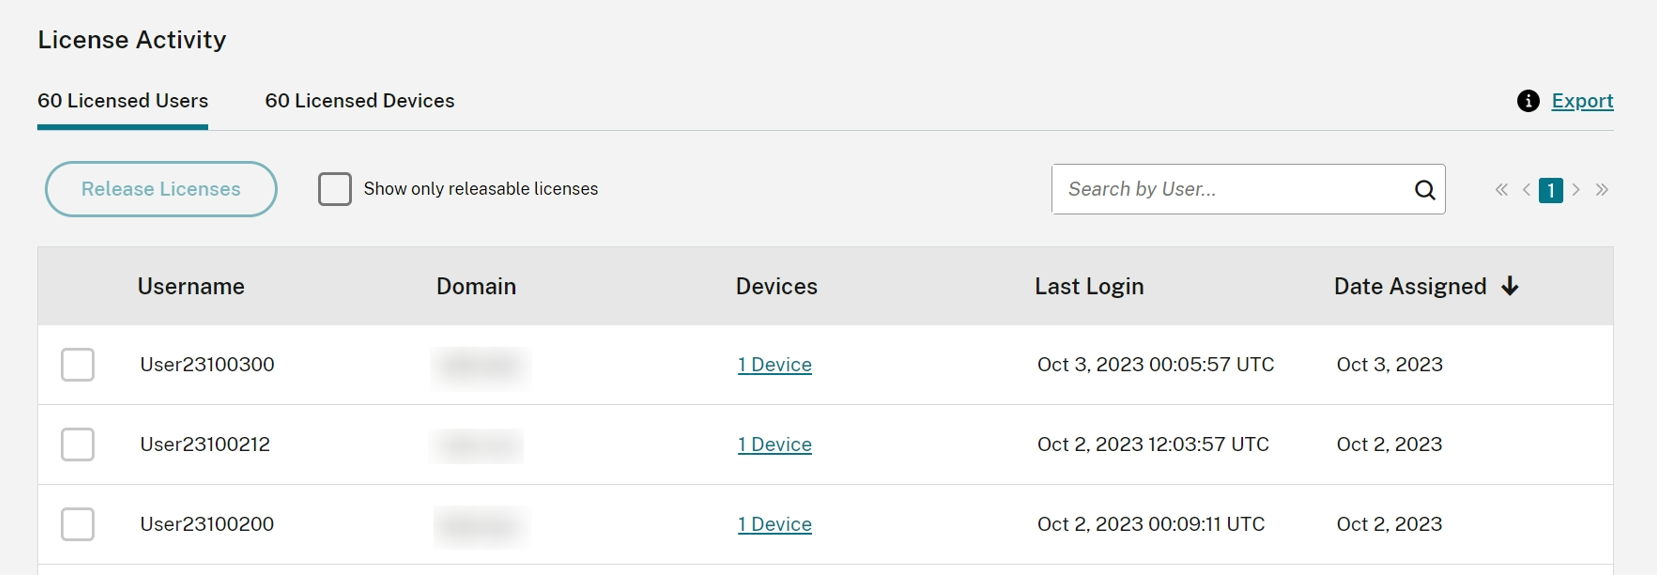View 1 Device link for User23100212
1657x575 pixels.
coord(774,445)
